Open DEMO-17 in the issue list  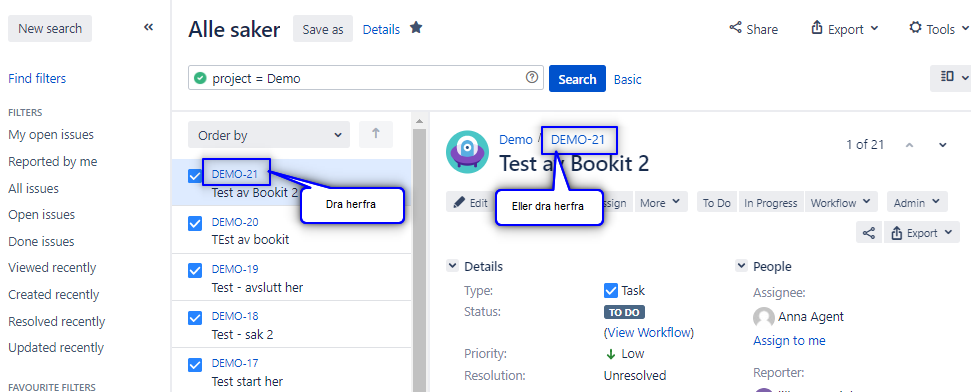point(235,363)
